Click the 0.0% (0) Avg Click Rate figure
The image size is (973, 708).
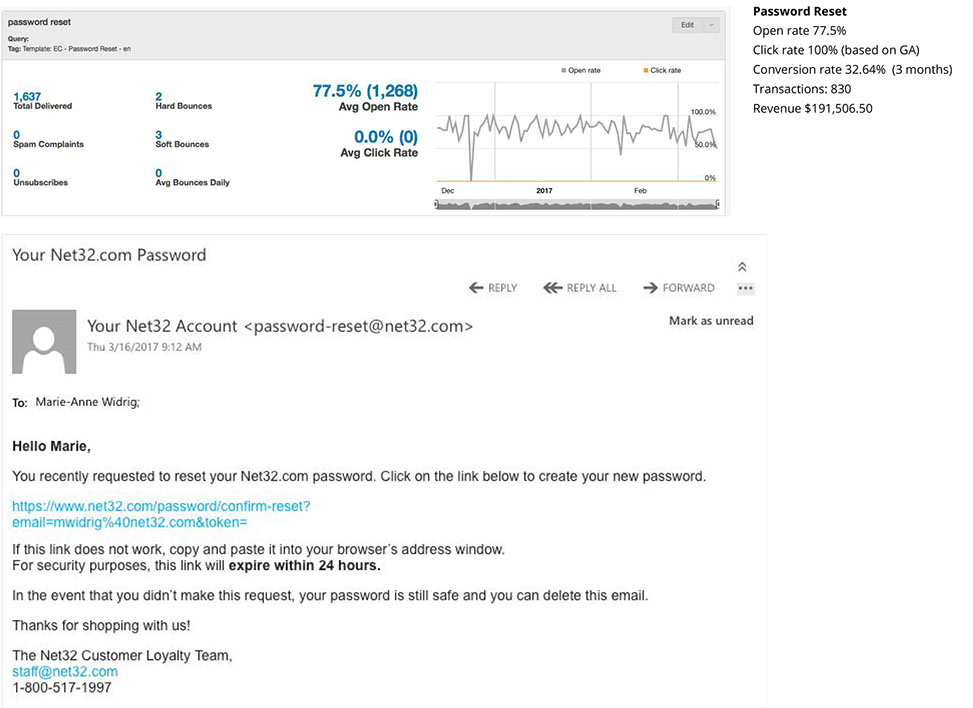(x=386, y=137)
